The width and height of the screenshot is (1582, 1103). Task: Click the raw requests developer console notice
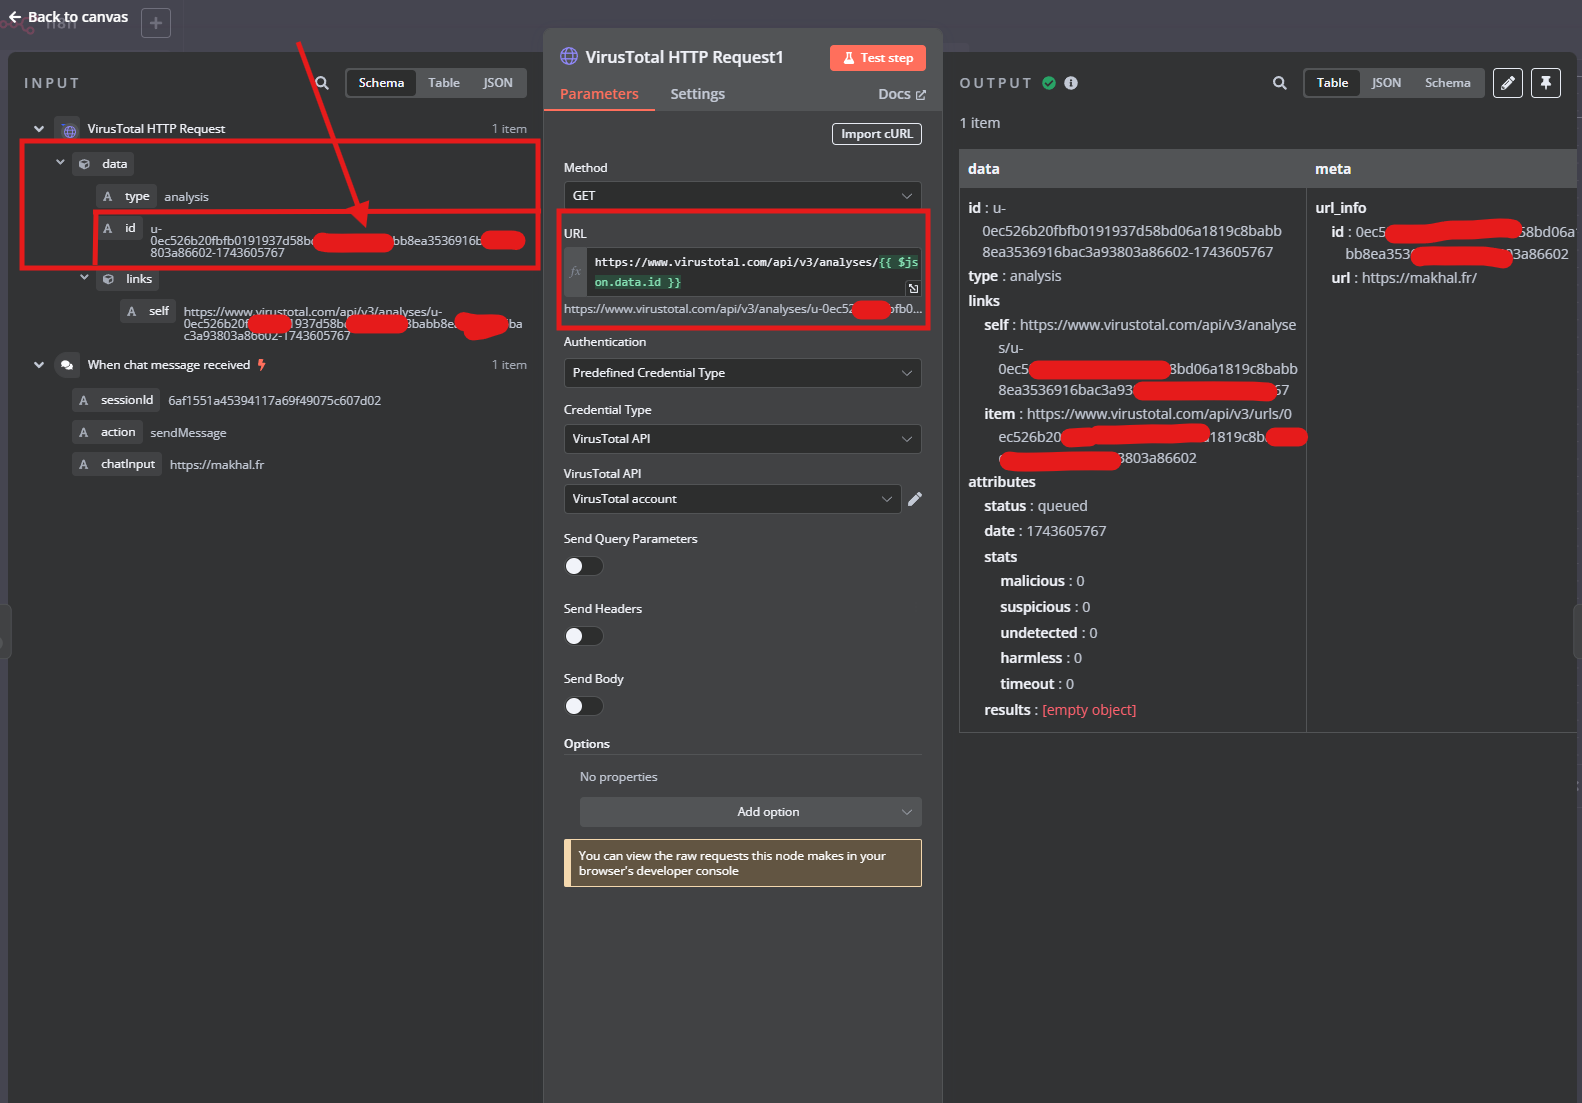click(x=743, y=863)
